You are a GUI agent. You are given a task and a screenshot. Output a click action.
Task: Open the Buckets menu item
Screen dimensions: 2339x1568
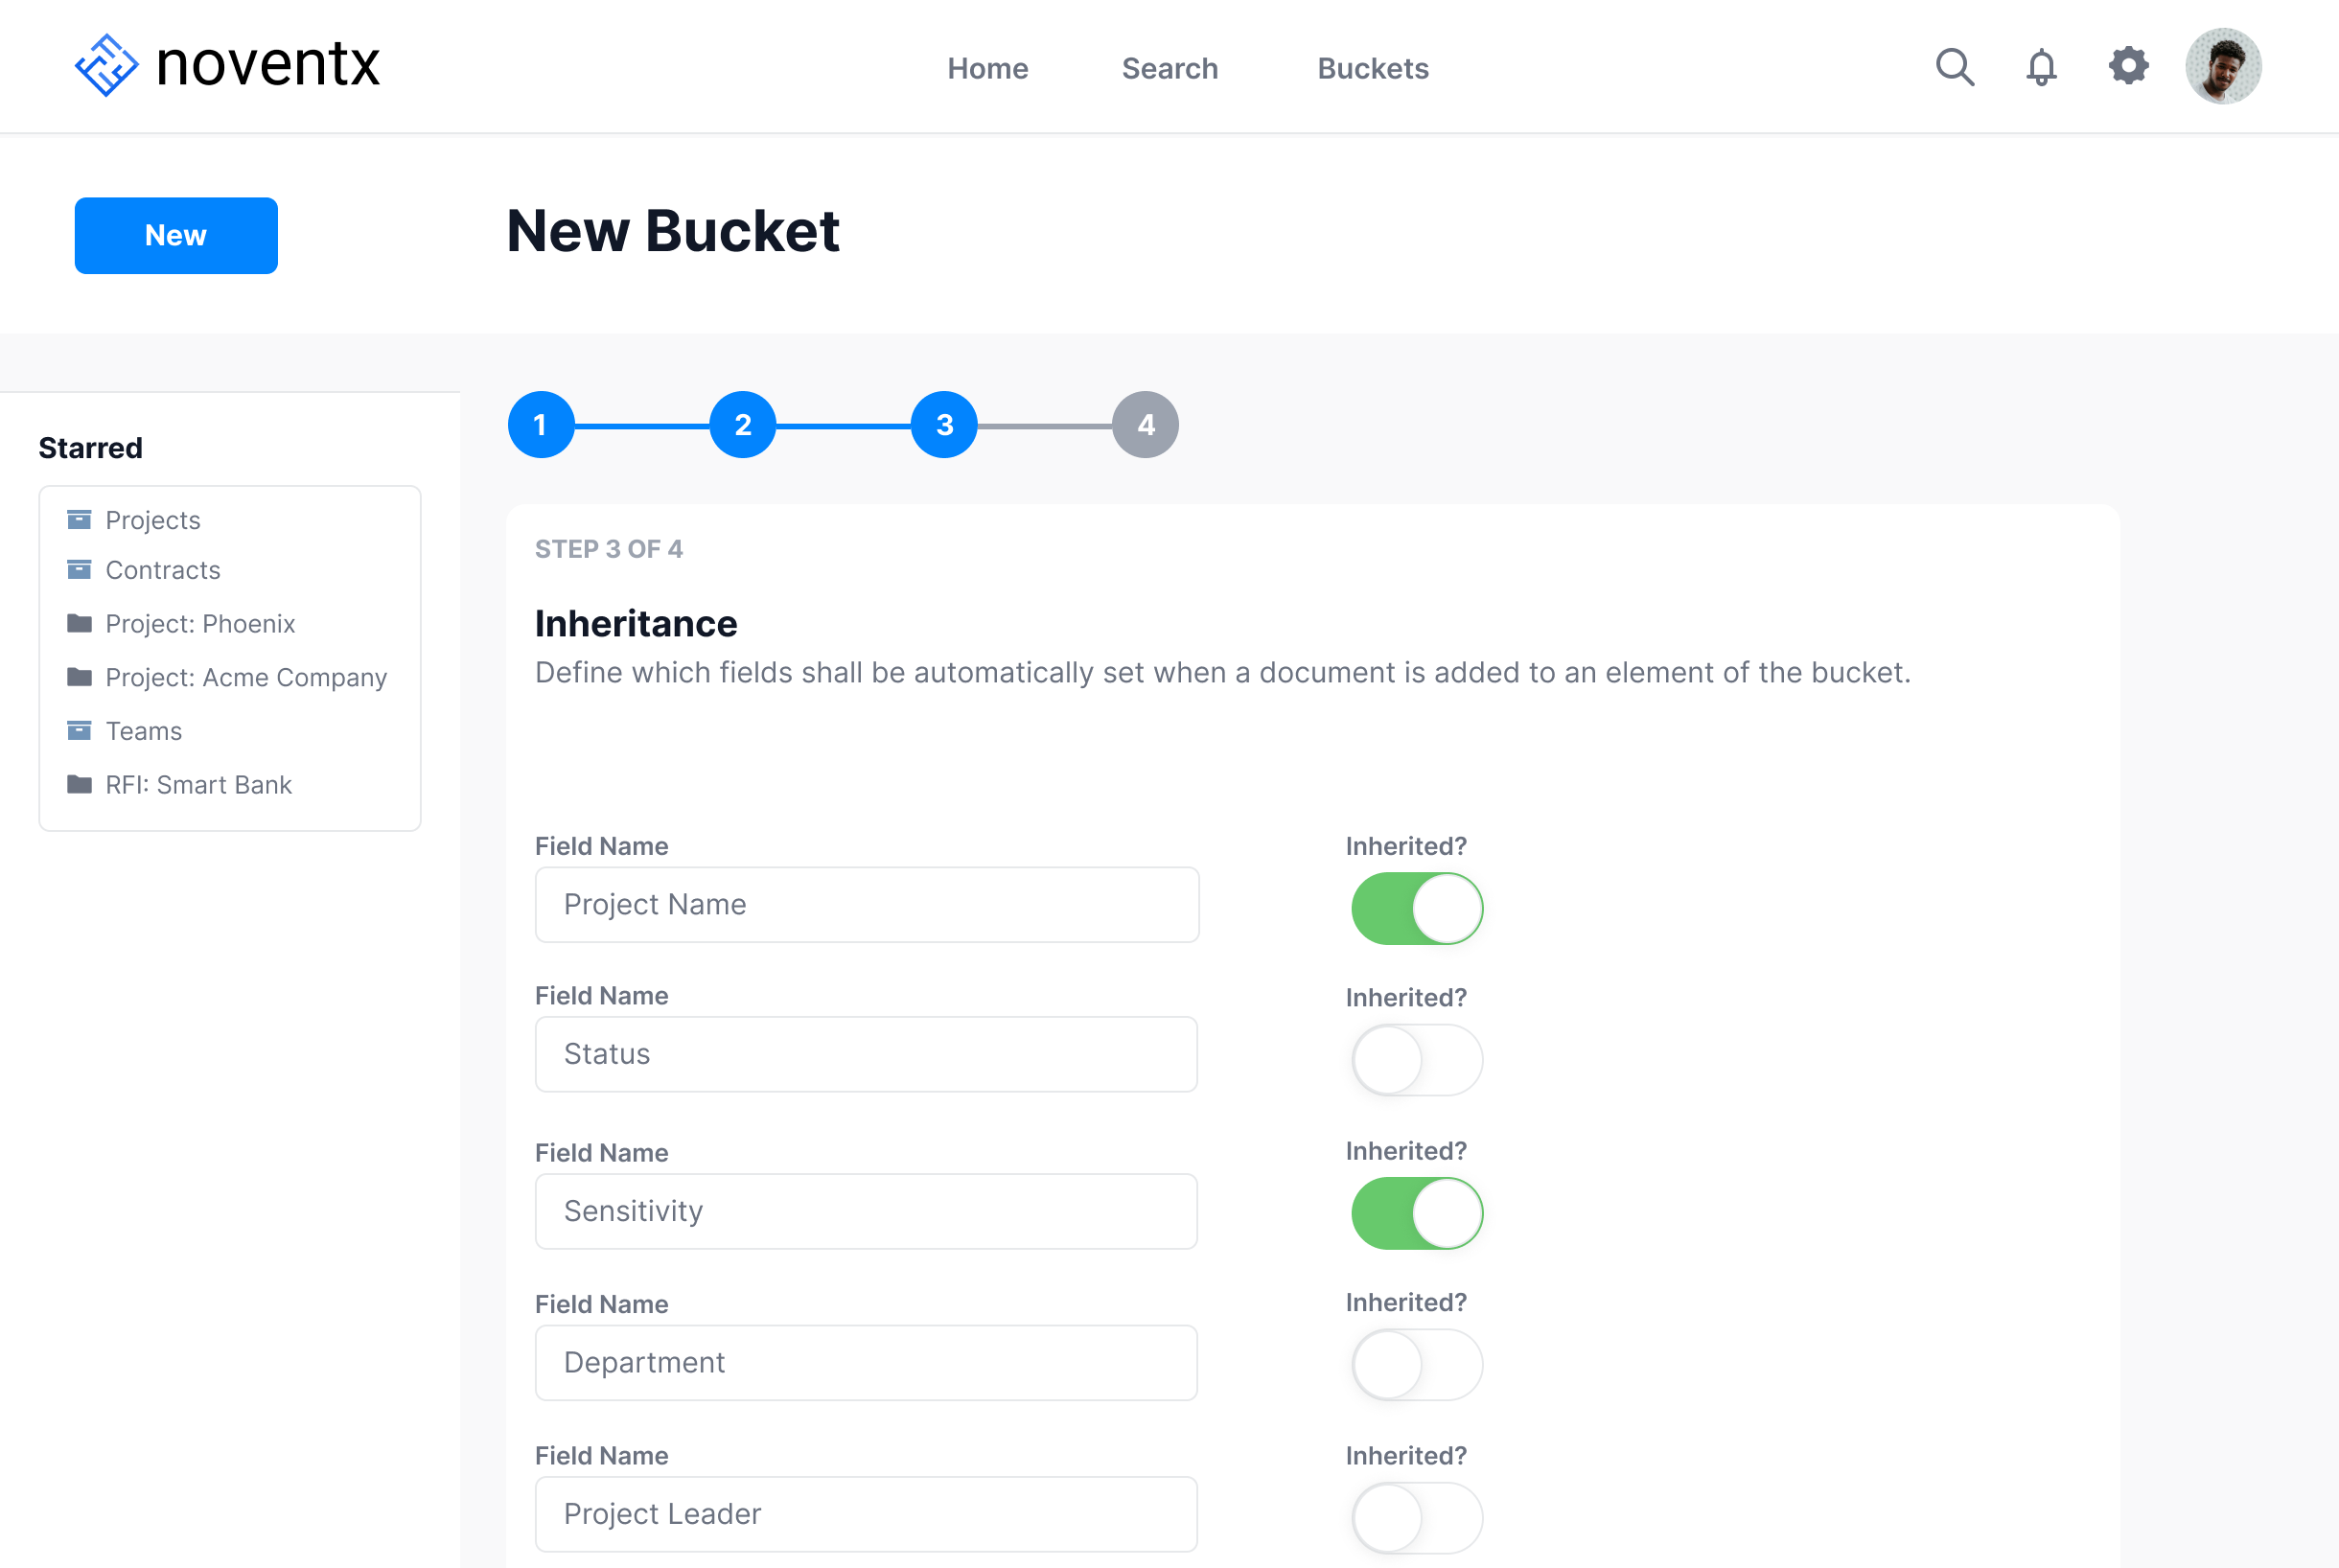[x=1372, y=68]
